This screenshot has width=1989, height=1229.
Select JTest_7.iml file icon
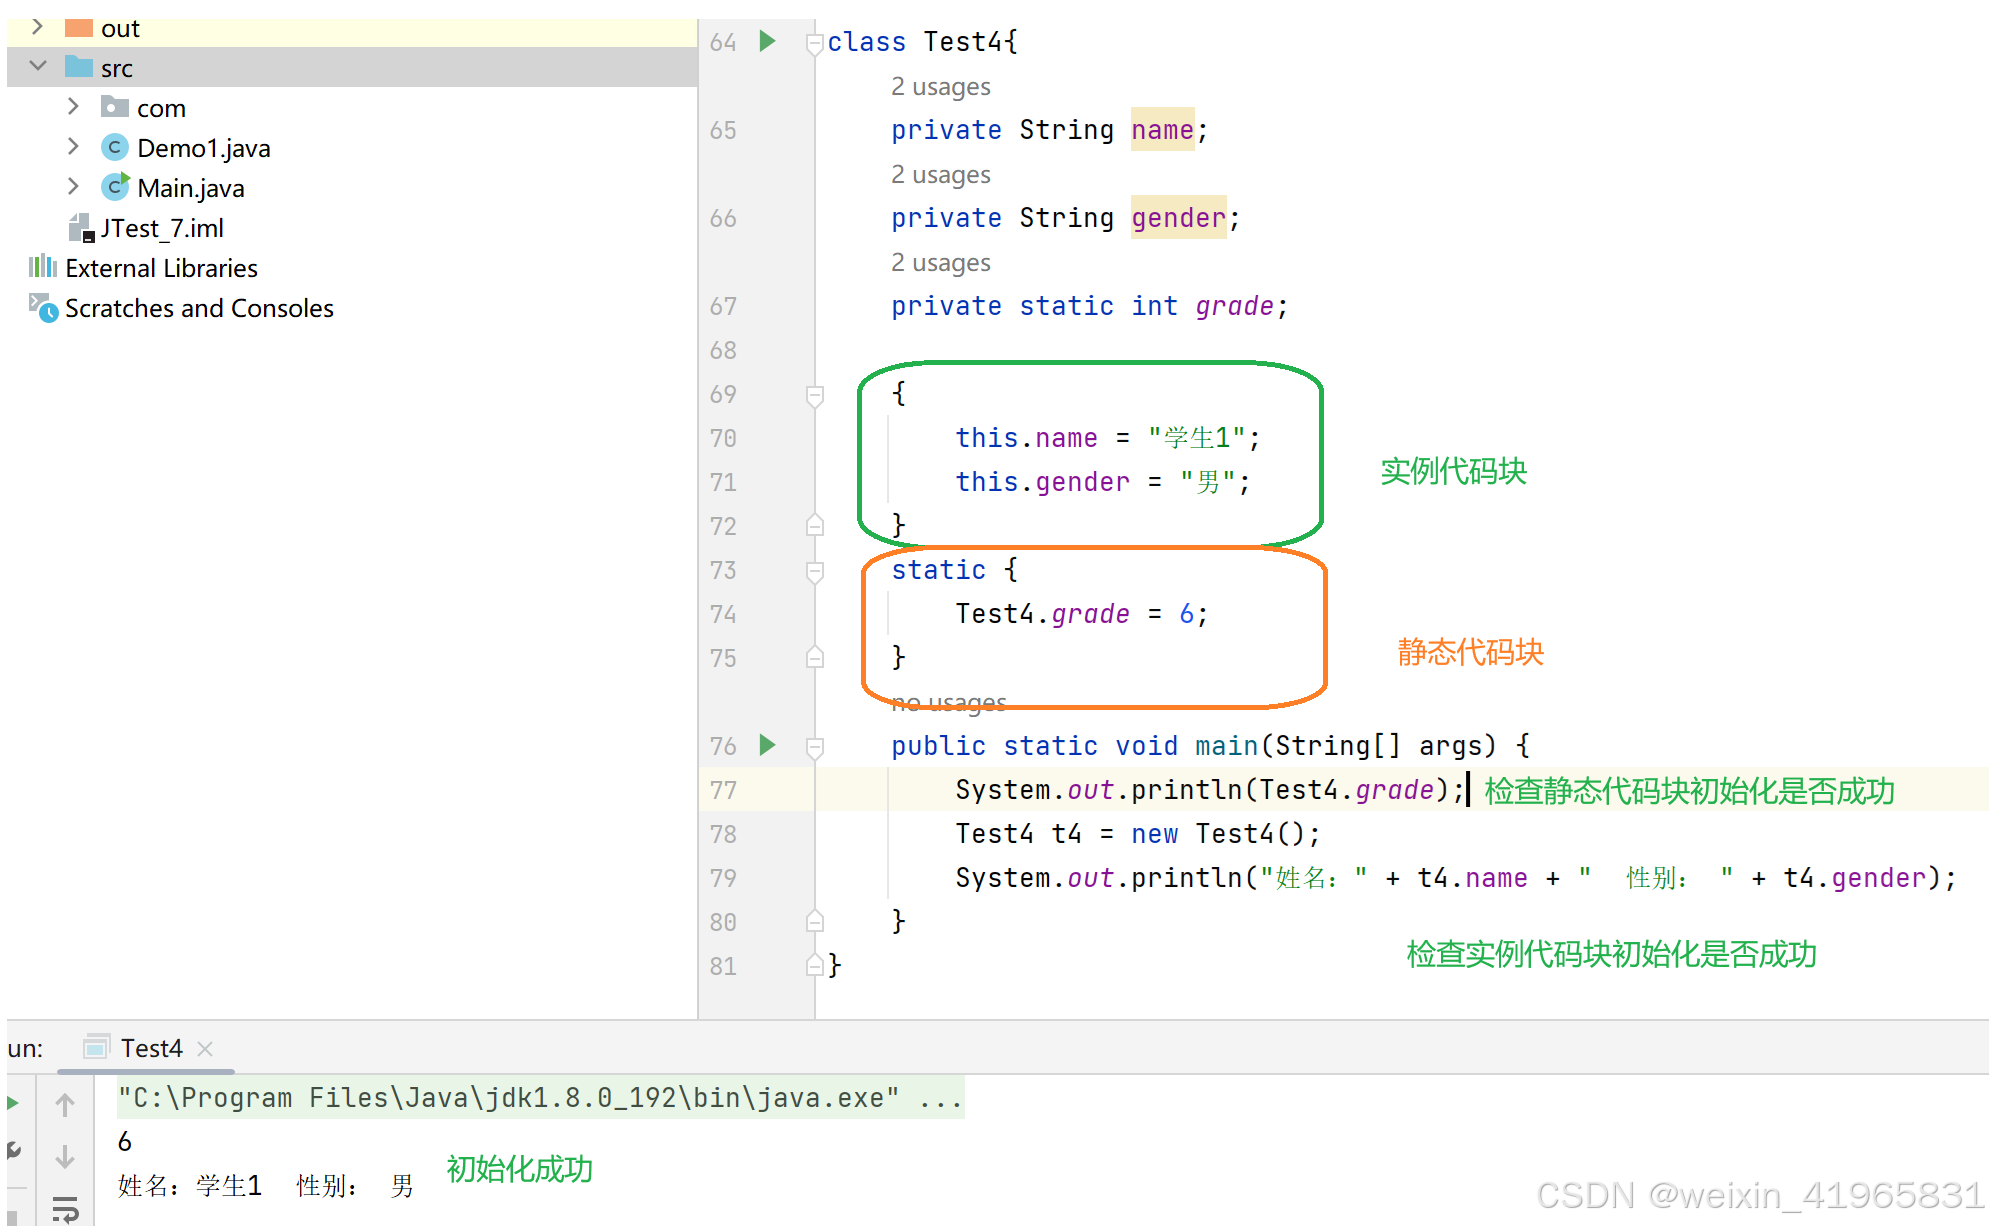80,228
